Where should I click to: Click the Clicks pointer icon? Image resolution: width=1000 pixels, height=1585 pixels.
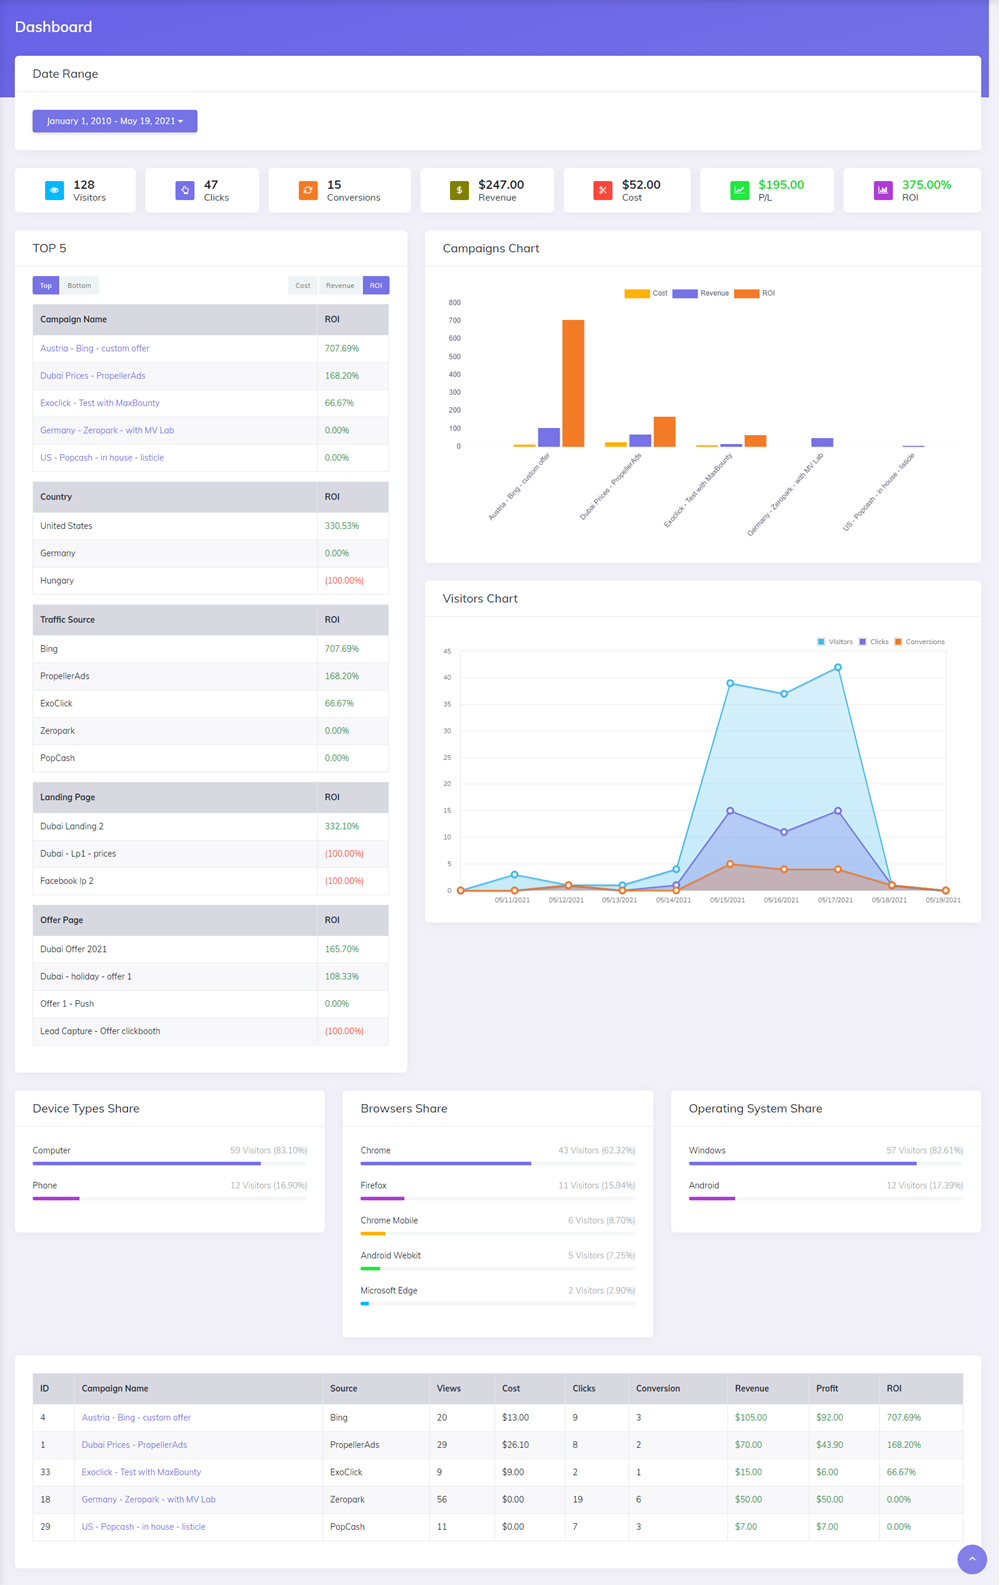185,190
